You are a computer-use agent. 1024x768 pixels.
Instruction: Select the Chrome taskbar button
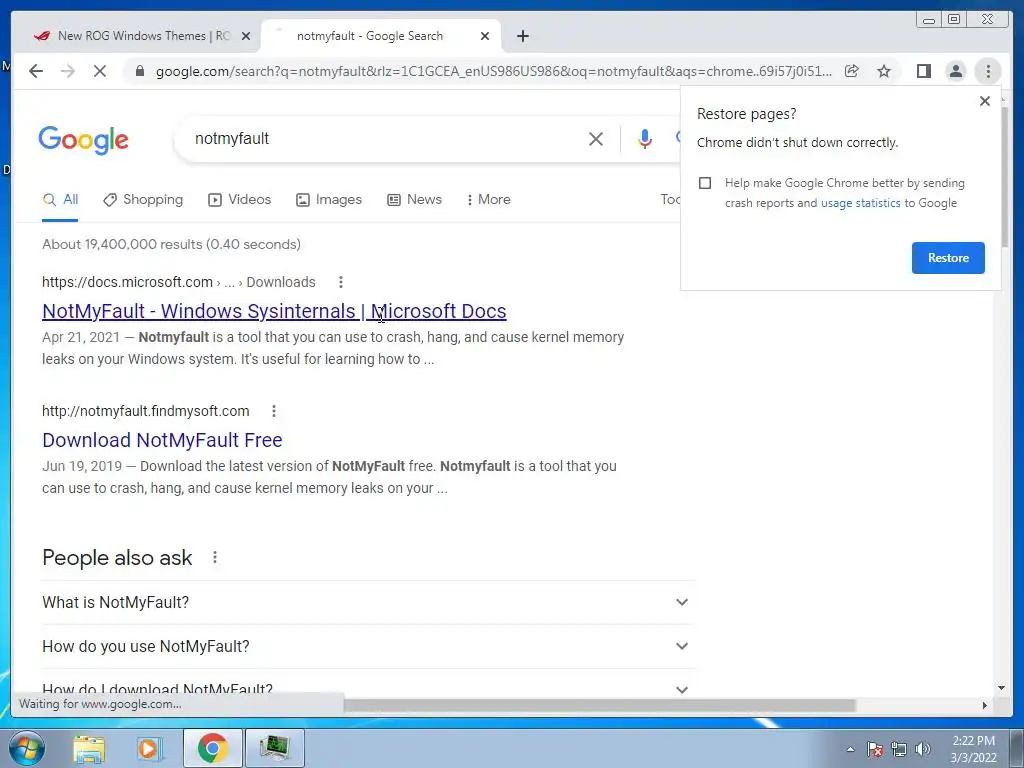point(212,748)
